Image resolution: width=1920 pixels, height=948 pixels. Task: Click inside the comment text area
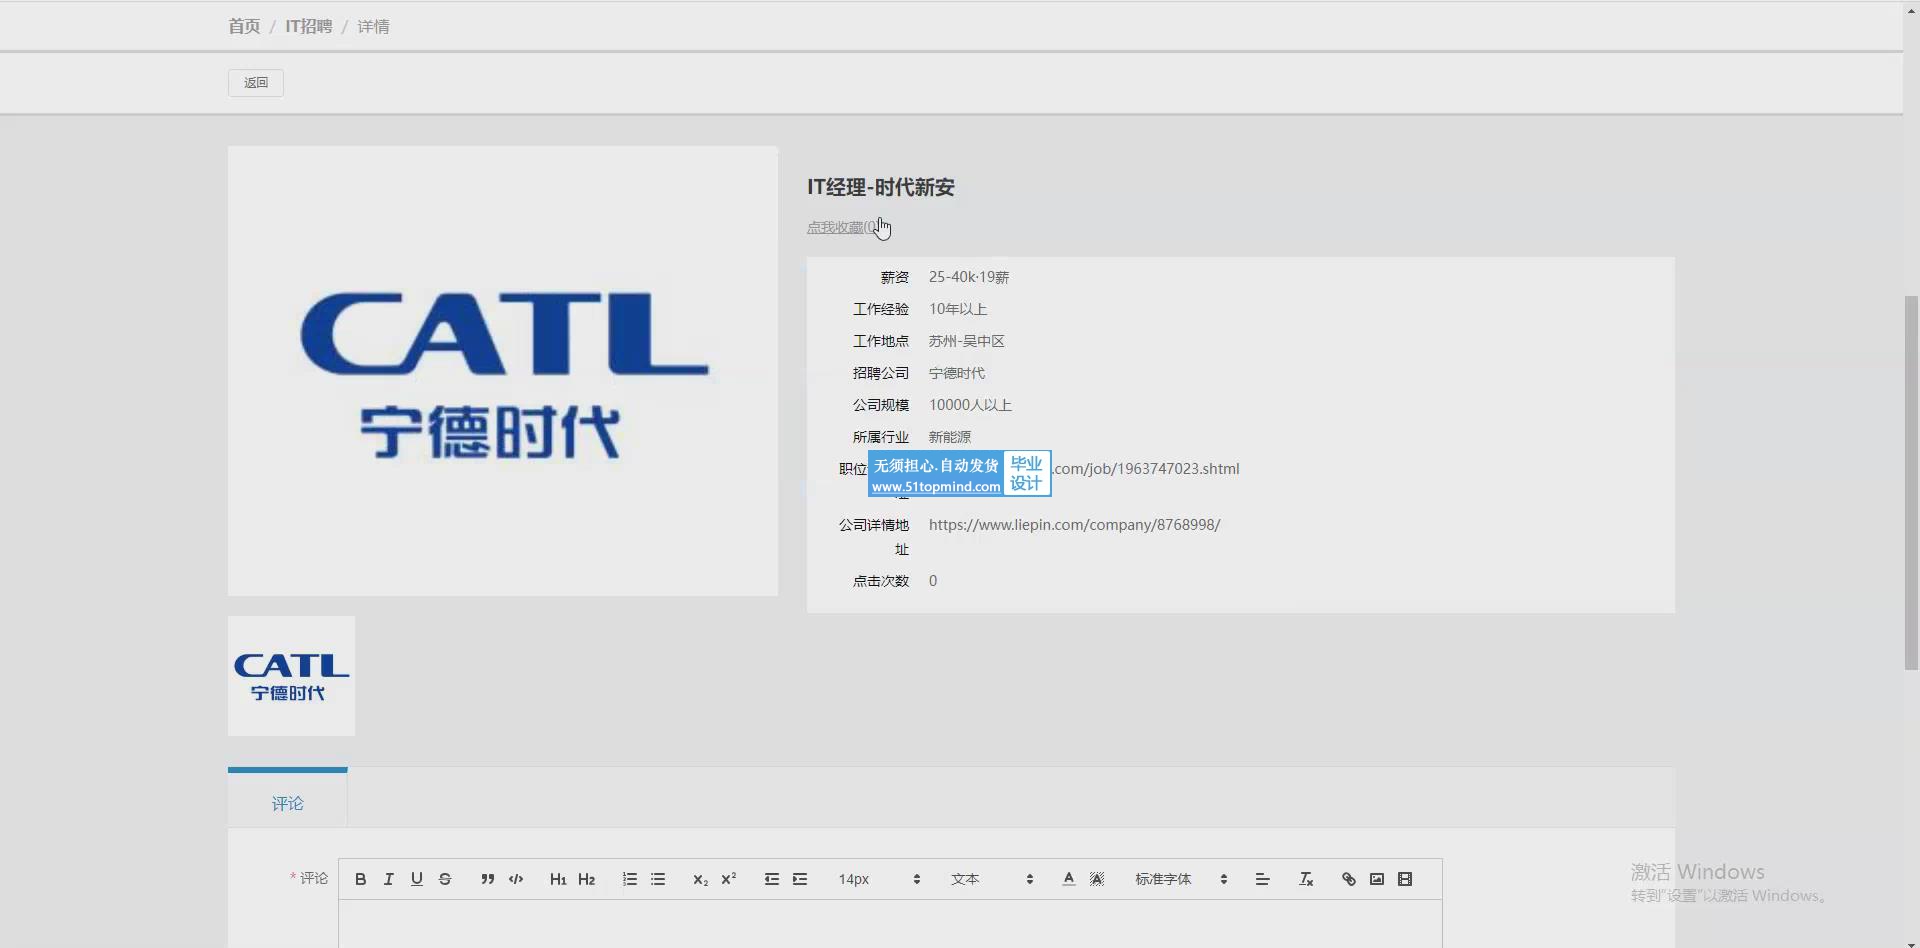click(890, 924)
